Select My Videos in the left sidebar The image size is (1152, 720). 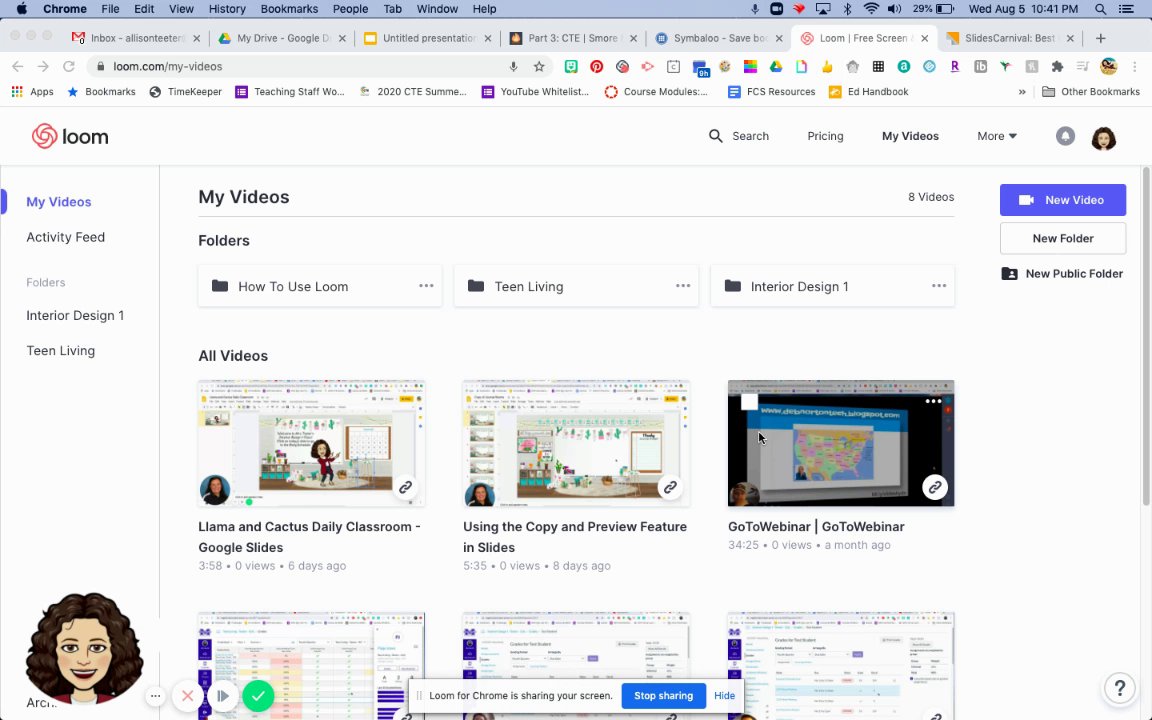[59, 202]
